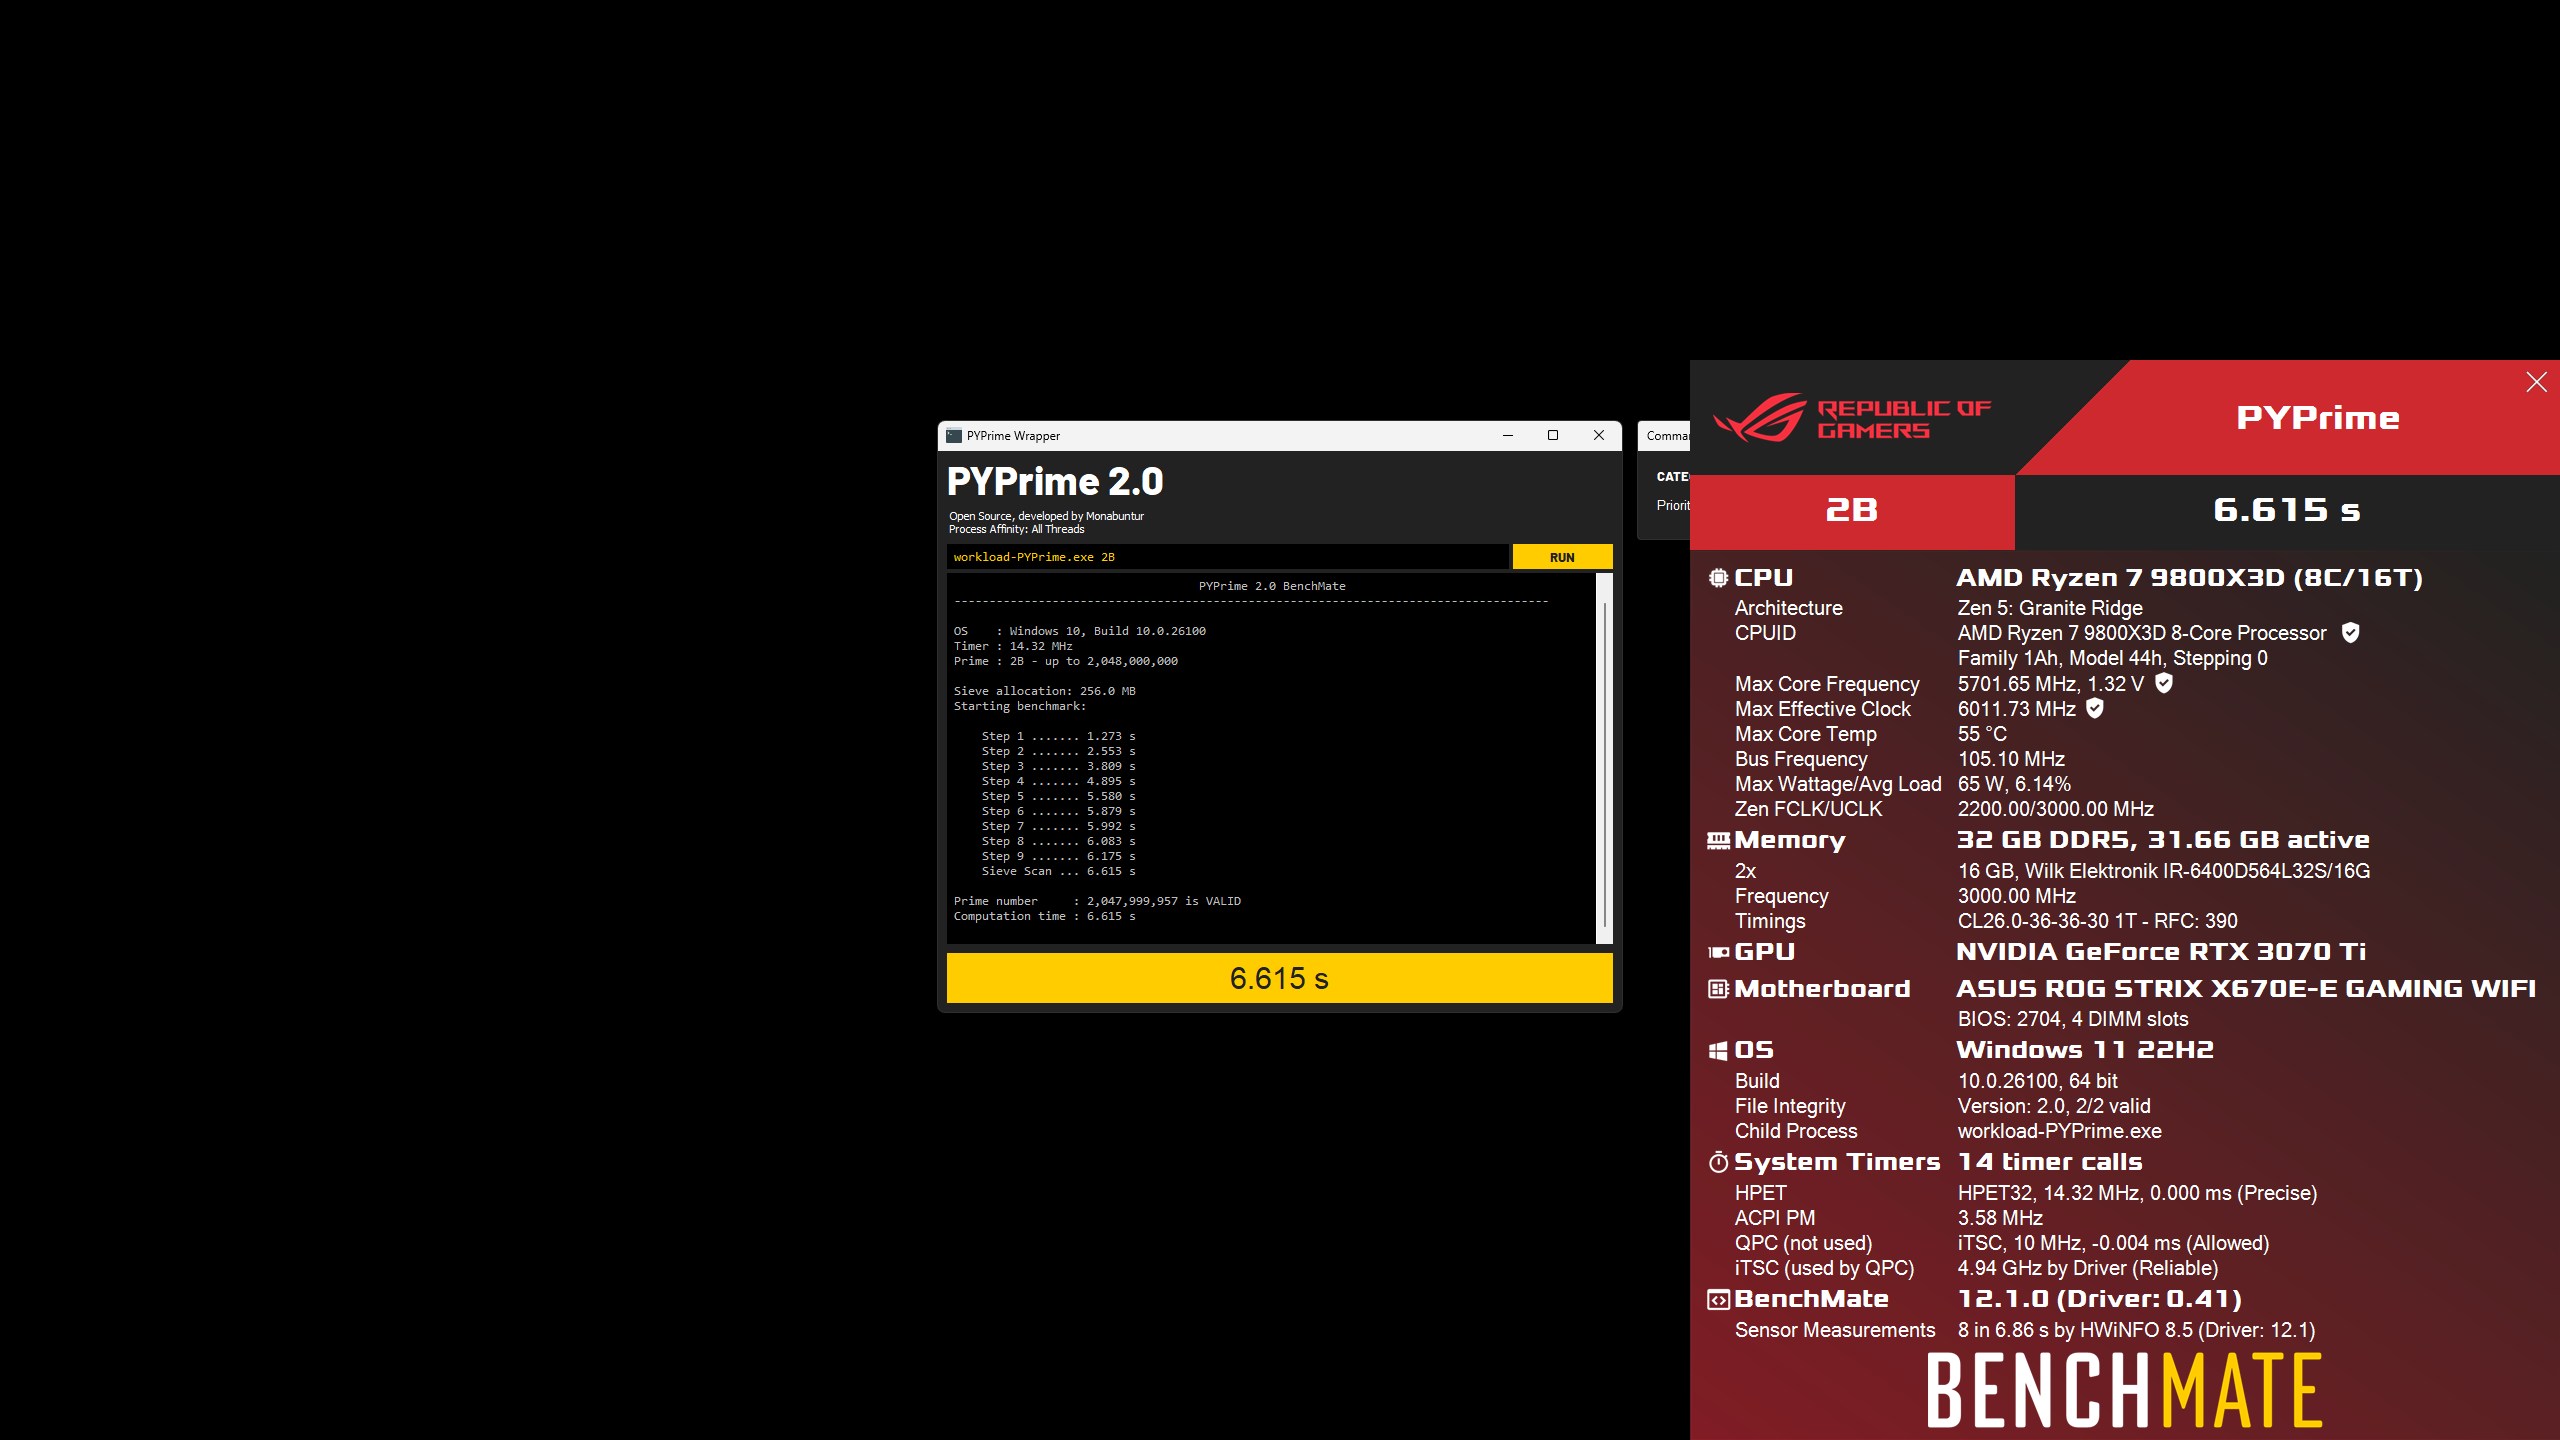Click the Windows logo OS icon
This screenshot has height=1440, width=2560.
click(1718, 1050)
